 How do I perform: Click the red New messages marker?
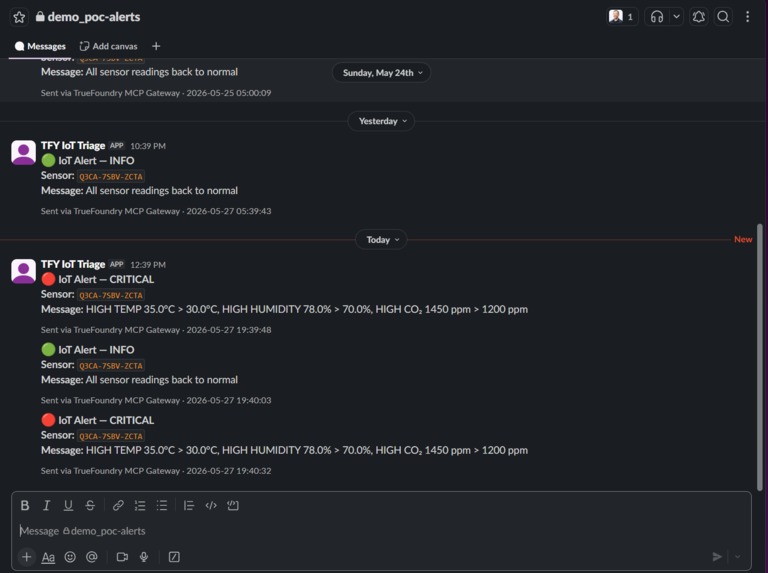click(x=743, y=239)
